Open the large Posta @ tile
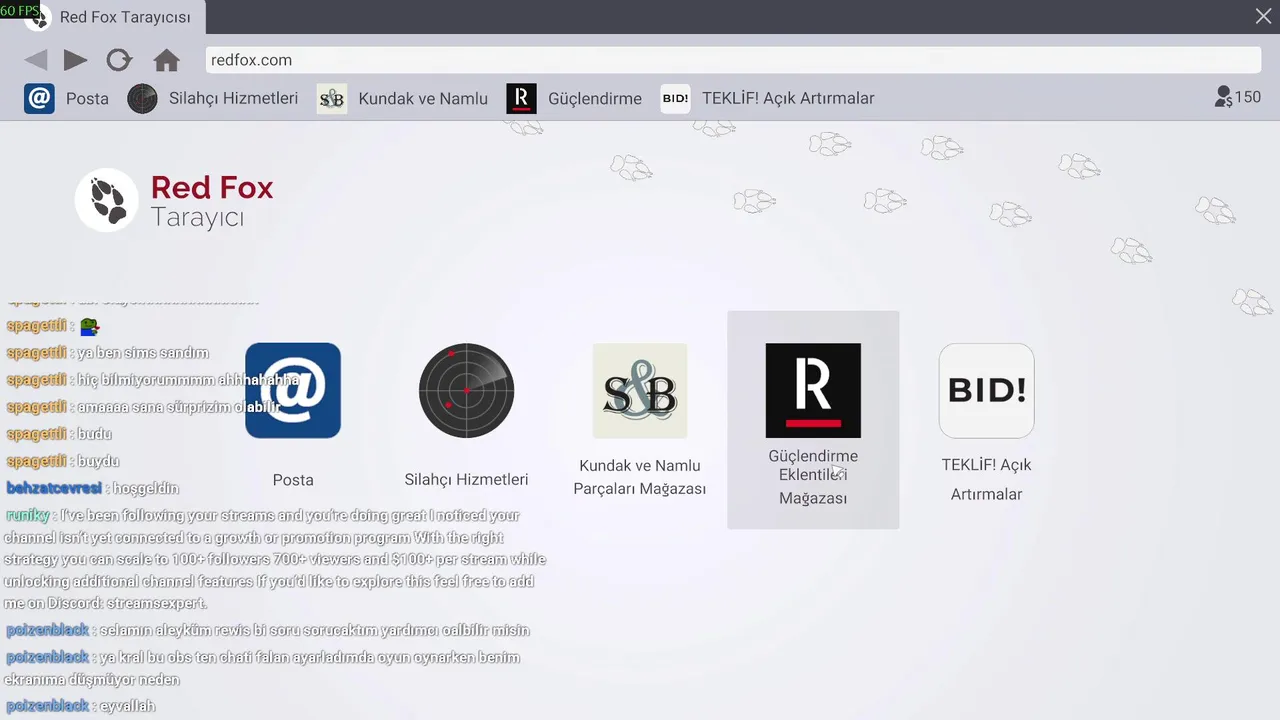This screenshot has width=1280, height=720. pyautogui.click(x=293, y=390)
